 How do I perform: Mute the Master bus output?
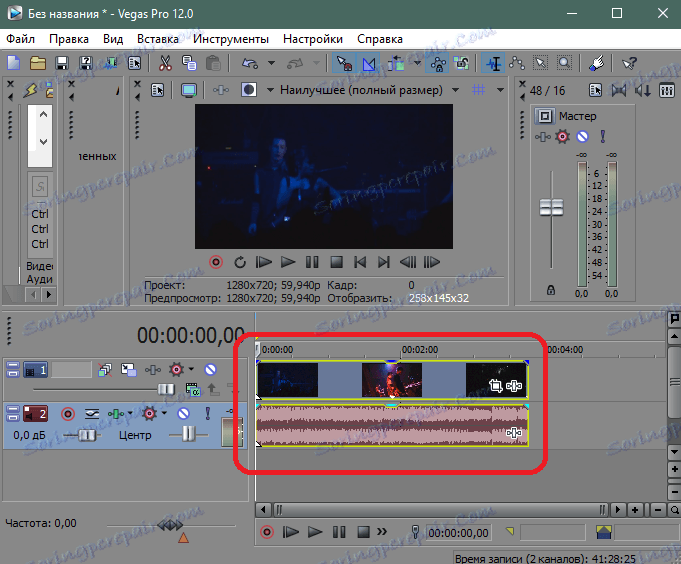pos(582,137)
